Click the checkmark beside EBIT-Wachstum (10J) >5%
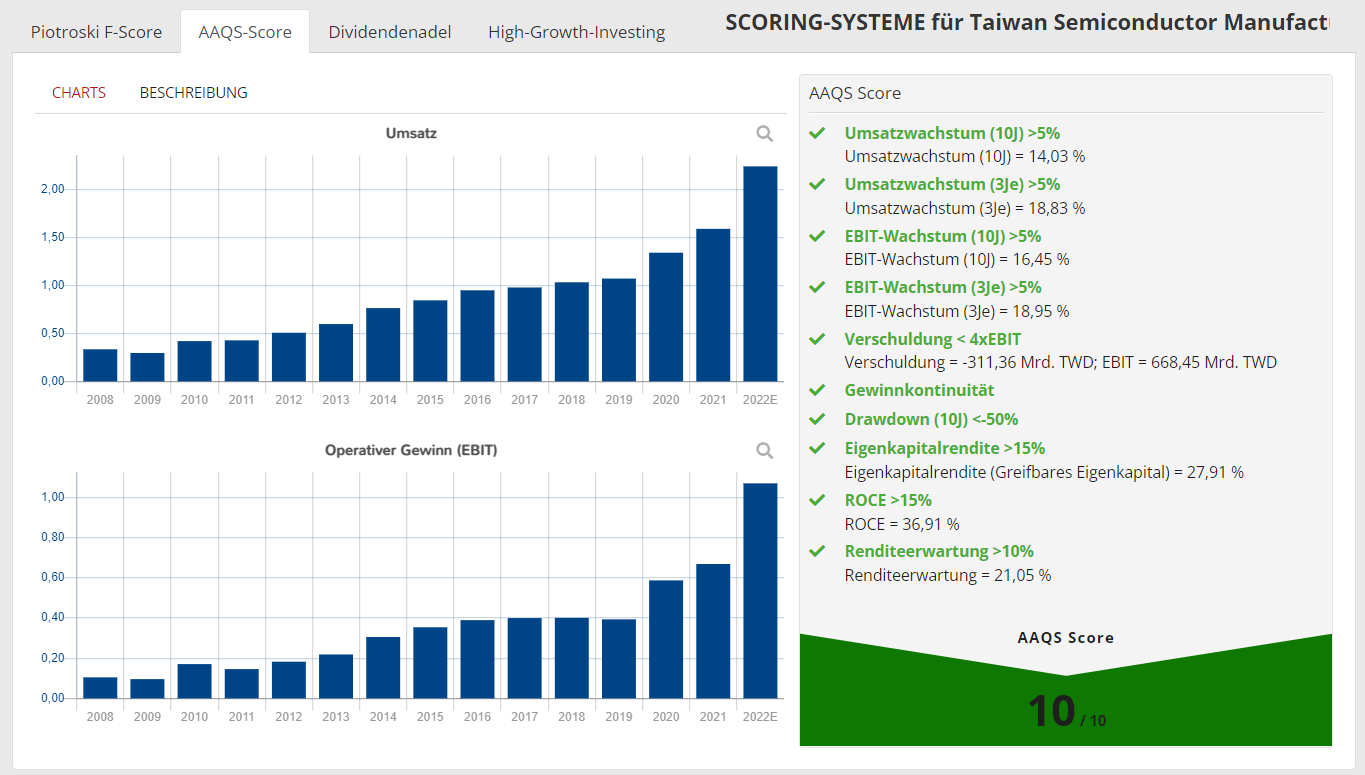This screenshot has height=775, width=1365. 817,236
